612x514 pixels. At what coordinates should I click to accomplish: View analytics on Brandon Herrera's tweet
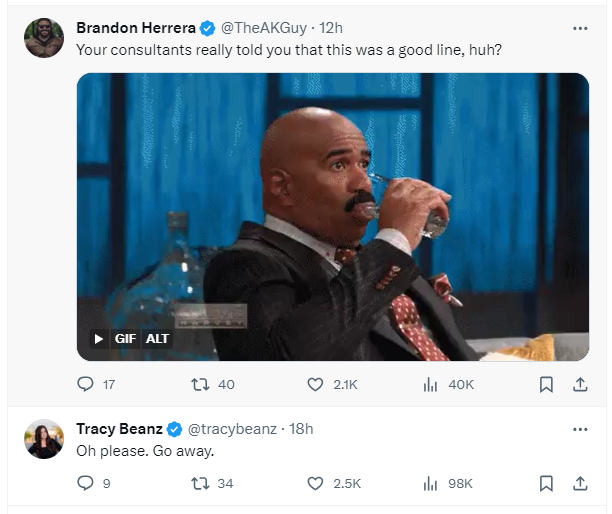[x=432, y=384]
